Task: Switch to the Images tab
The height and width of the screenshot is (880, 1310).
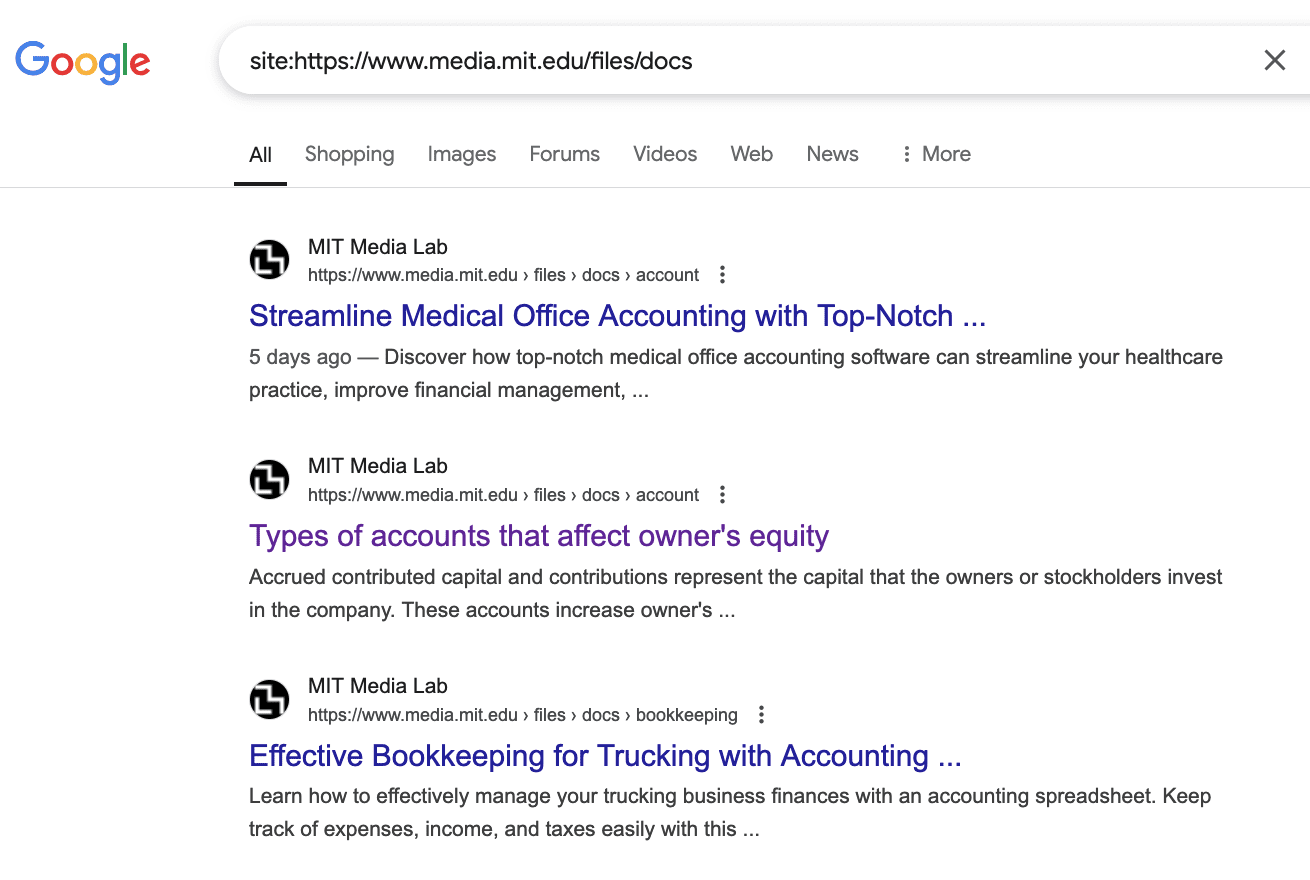Action: [461, 154]
